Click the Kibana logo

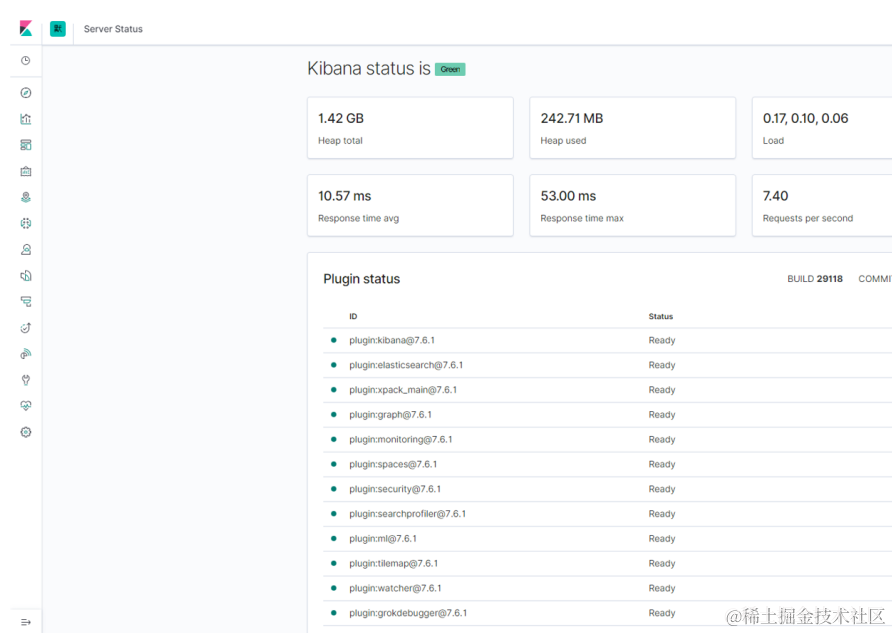point(26,28)
